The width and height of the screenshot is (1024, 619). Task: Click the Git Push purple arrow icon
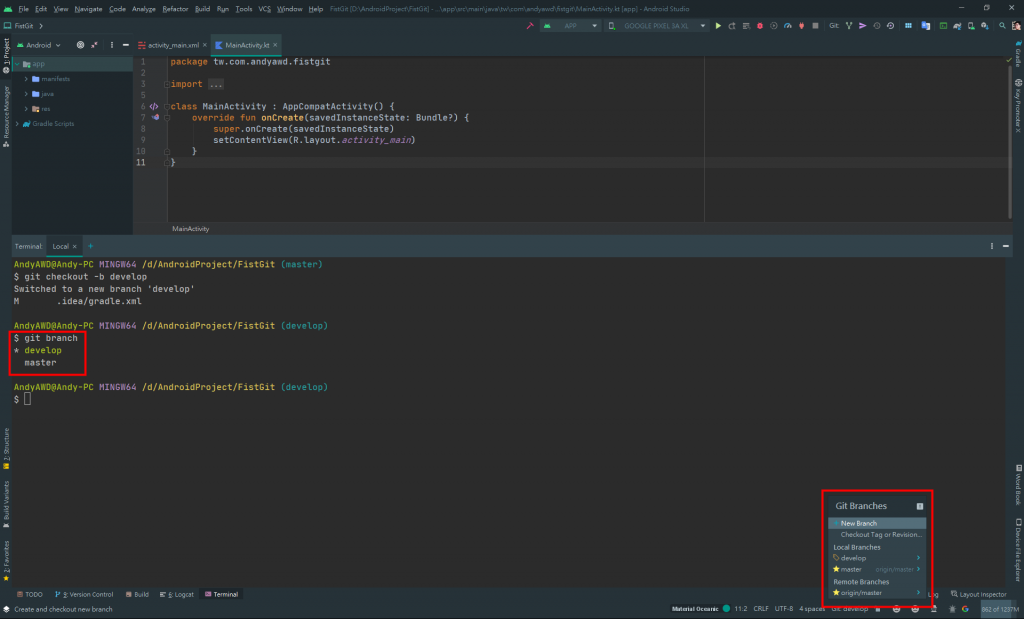863,26
